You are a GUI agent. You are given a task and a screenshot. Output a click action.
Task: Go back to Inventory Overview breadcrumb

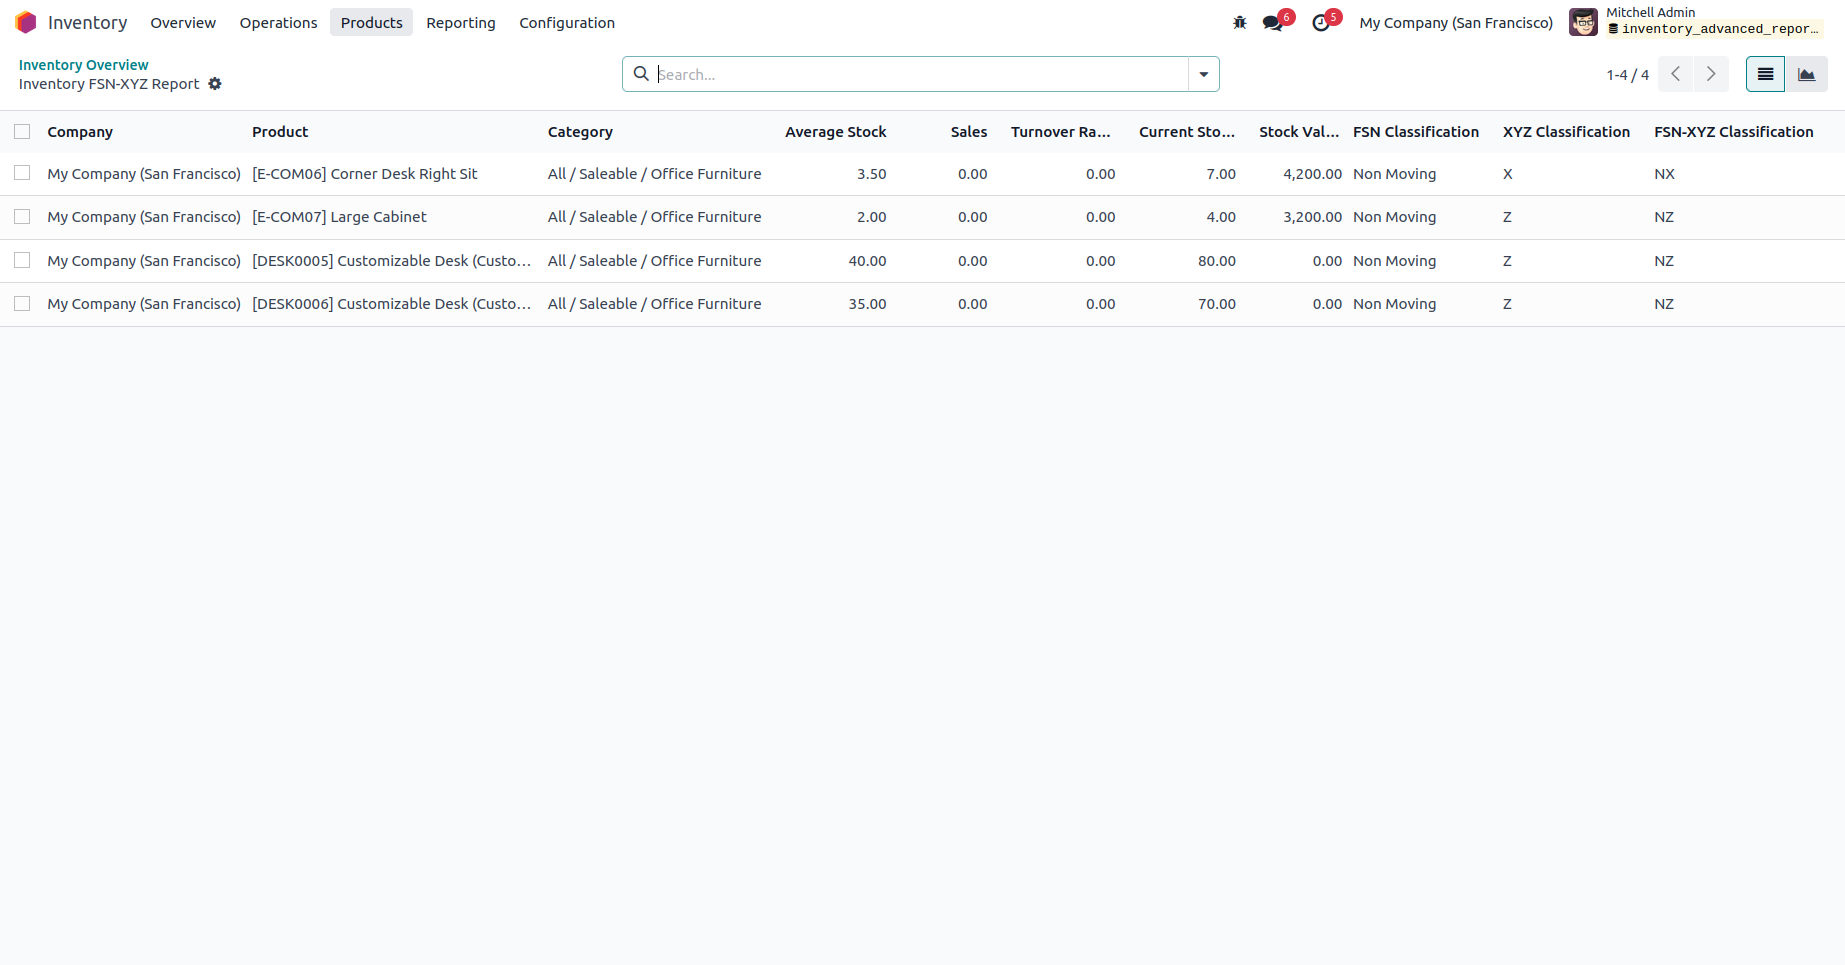(83, 65)
